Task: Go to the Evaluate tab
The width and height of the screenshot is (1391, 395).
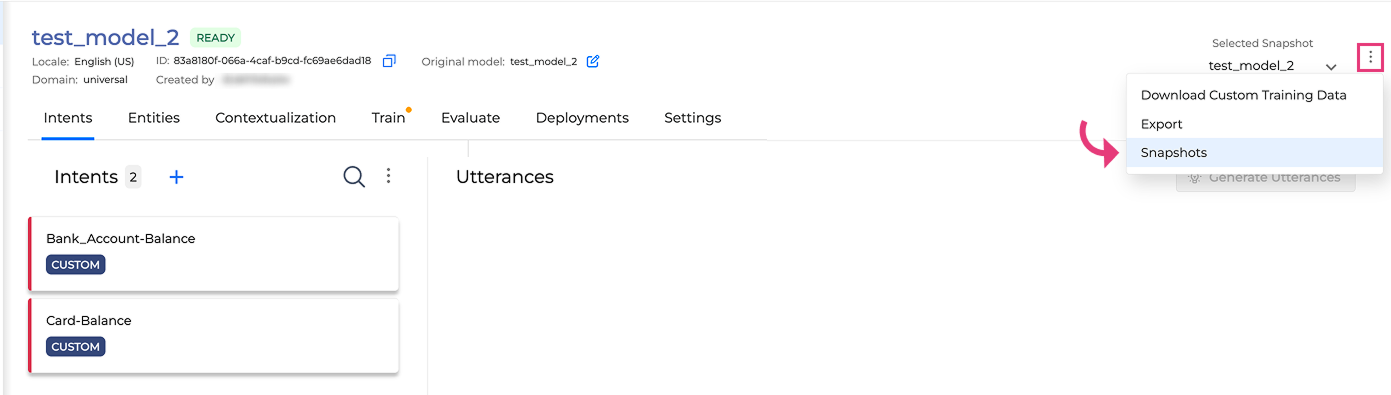Action: (471, 118)
